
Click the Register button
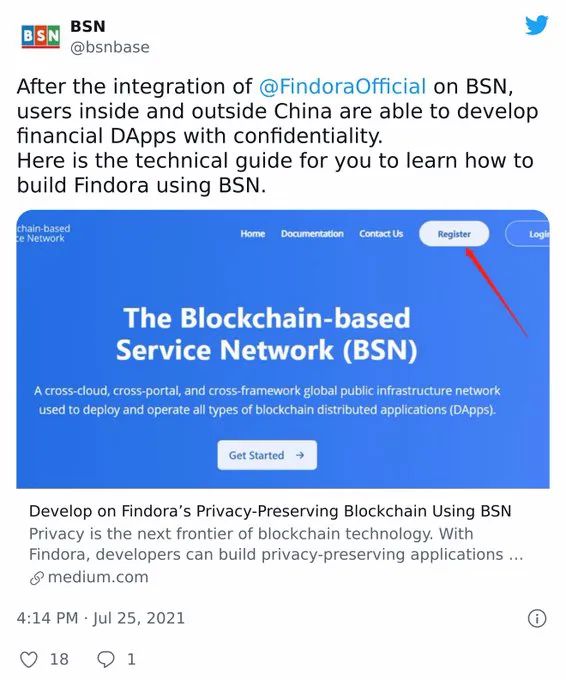tap(454, 234)
